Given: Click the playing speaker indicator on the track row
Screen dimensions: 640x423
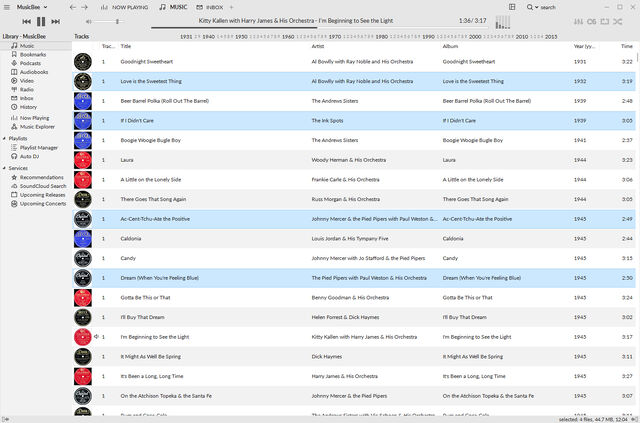Looking at the screenshot, I should [97, 337].
